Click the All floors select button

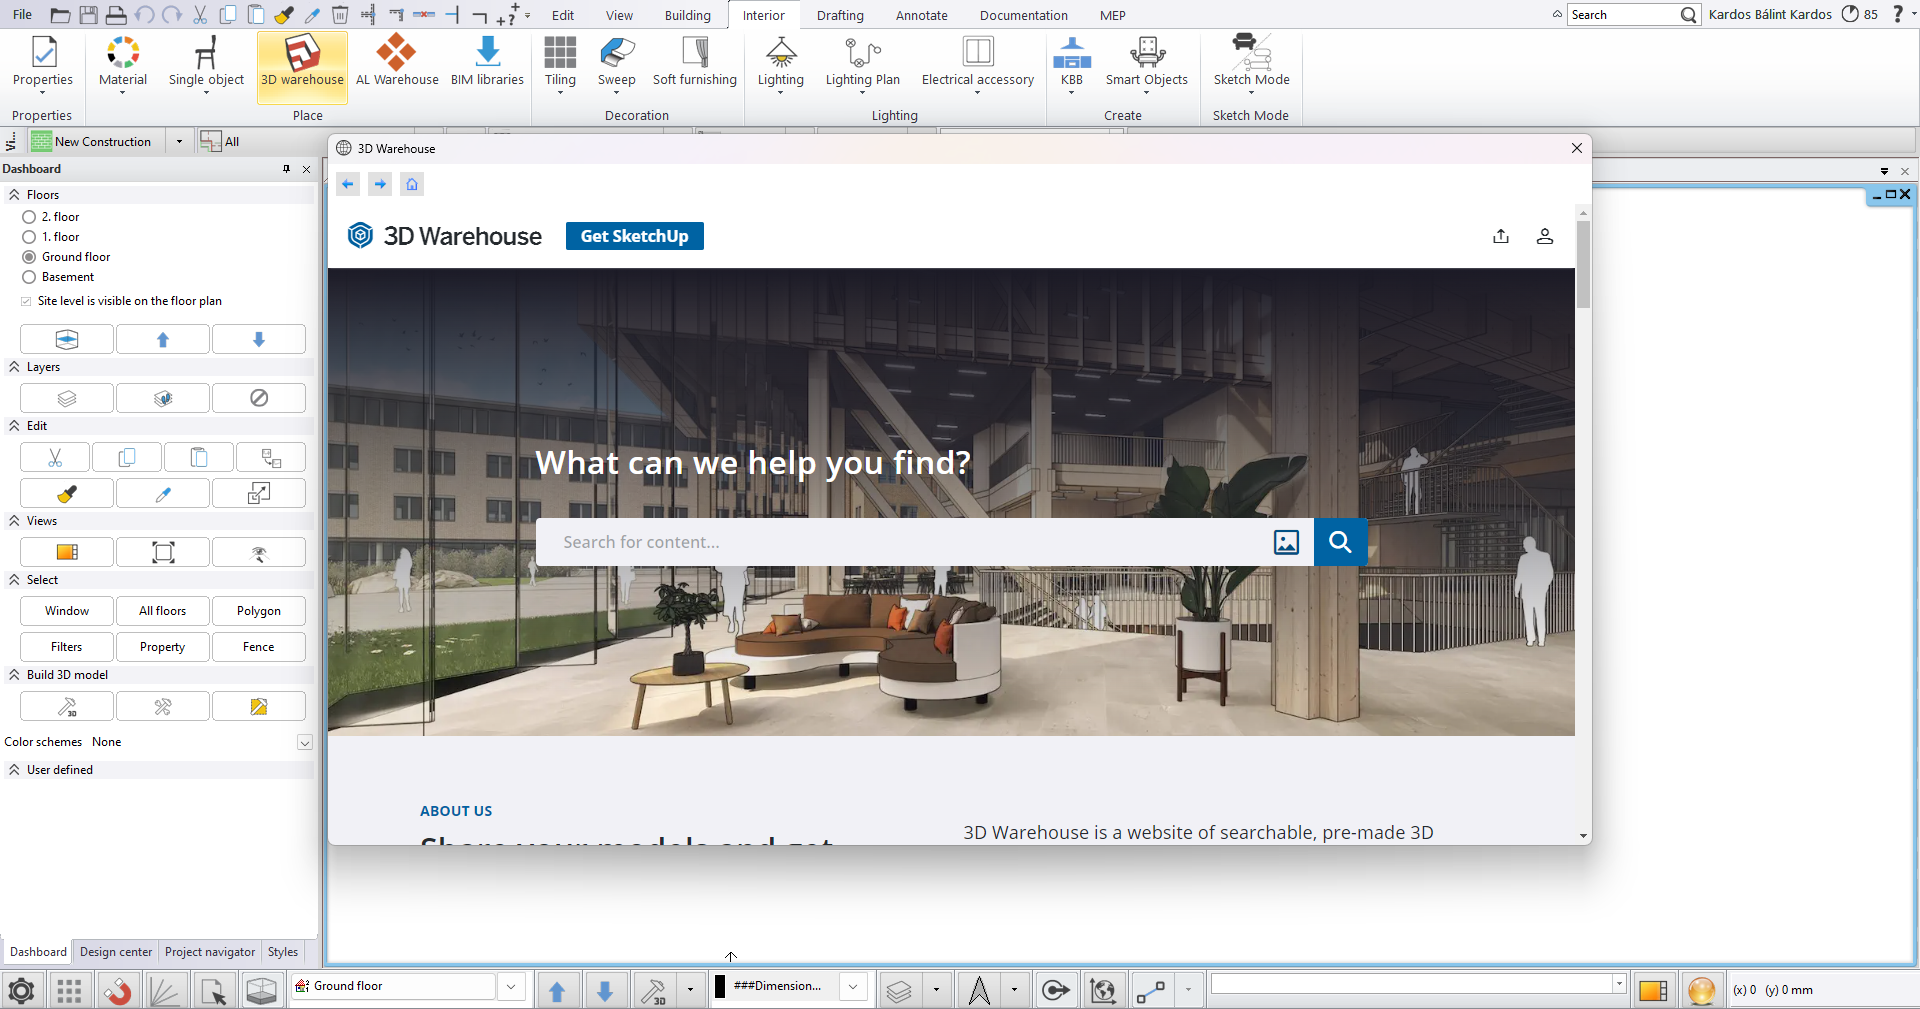tap(162, 611)
